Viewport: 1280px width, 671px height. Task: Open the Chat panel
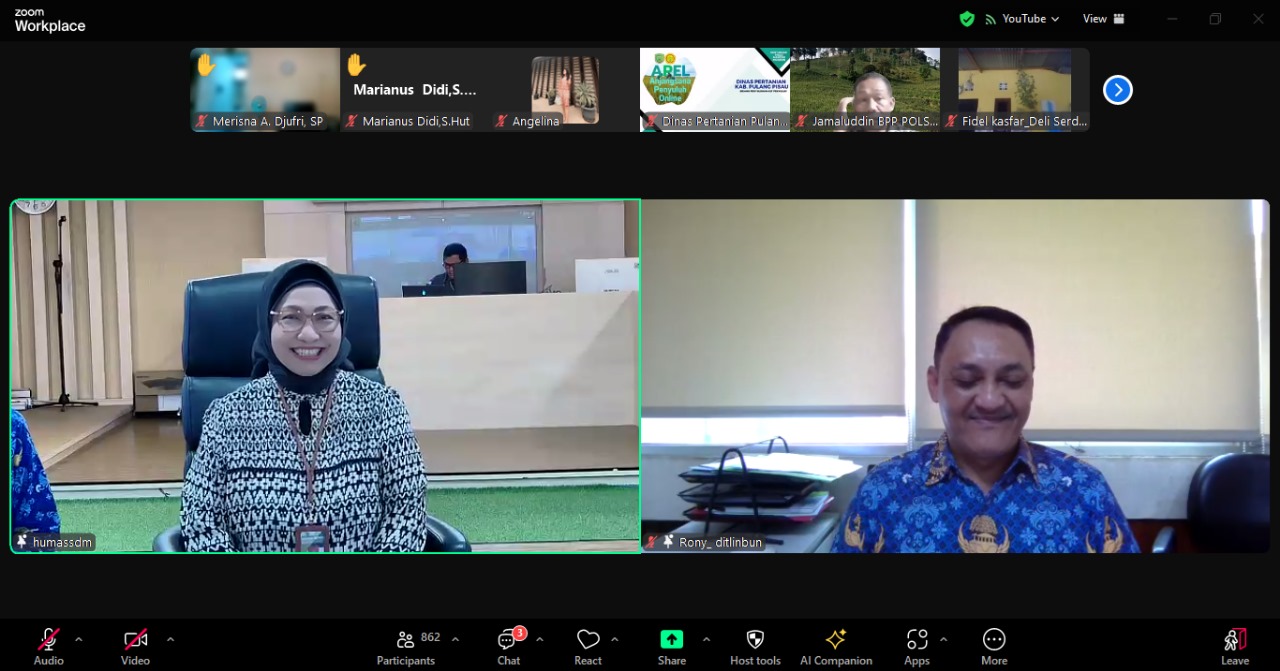pos(508,646)
